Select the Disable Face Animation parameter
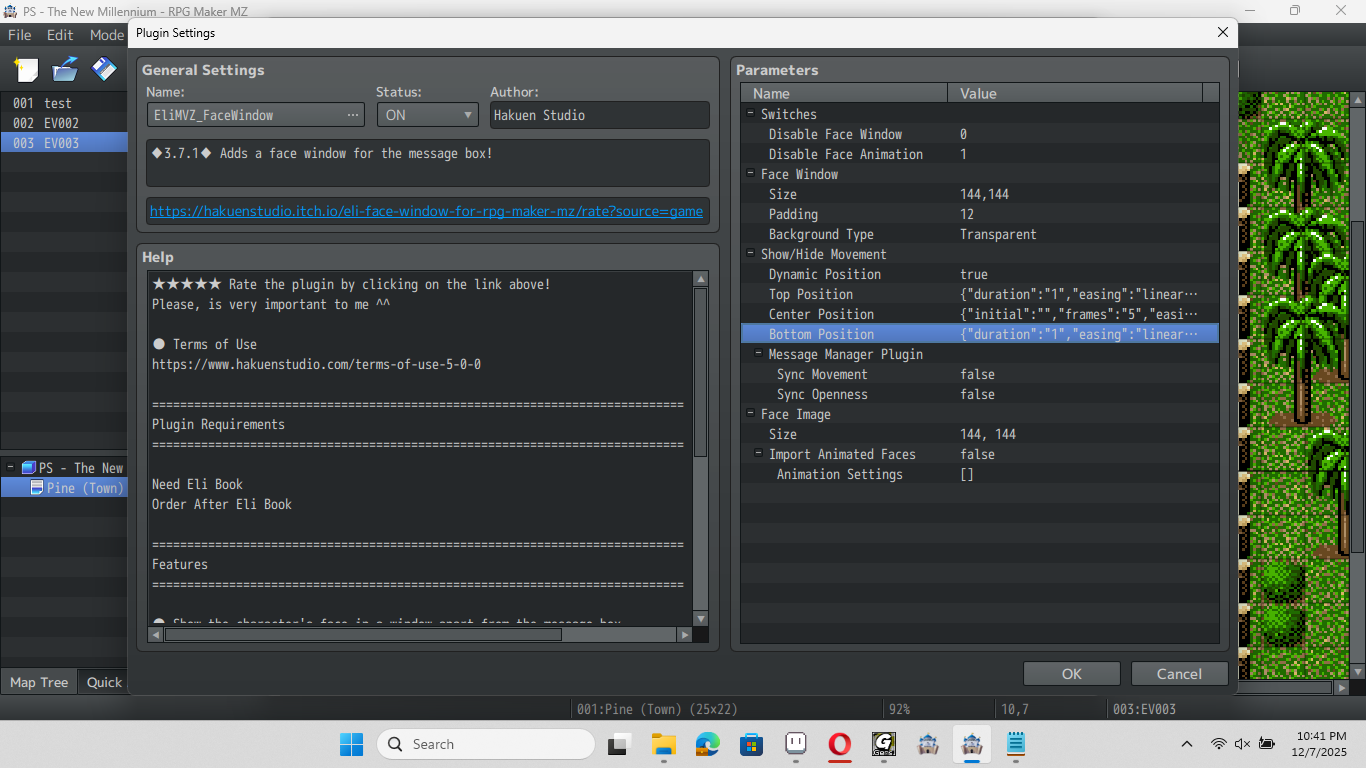The width and height of the screenshot is (1366, 768). click(x=980, y=154)
